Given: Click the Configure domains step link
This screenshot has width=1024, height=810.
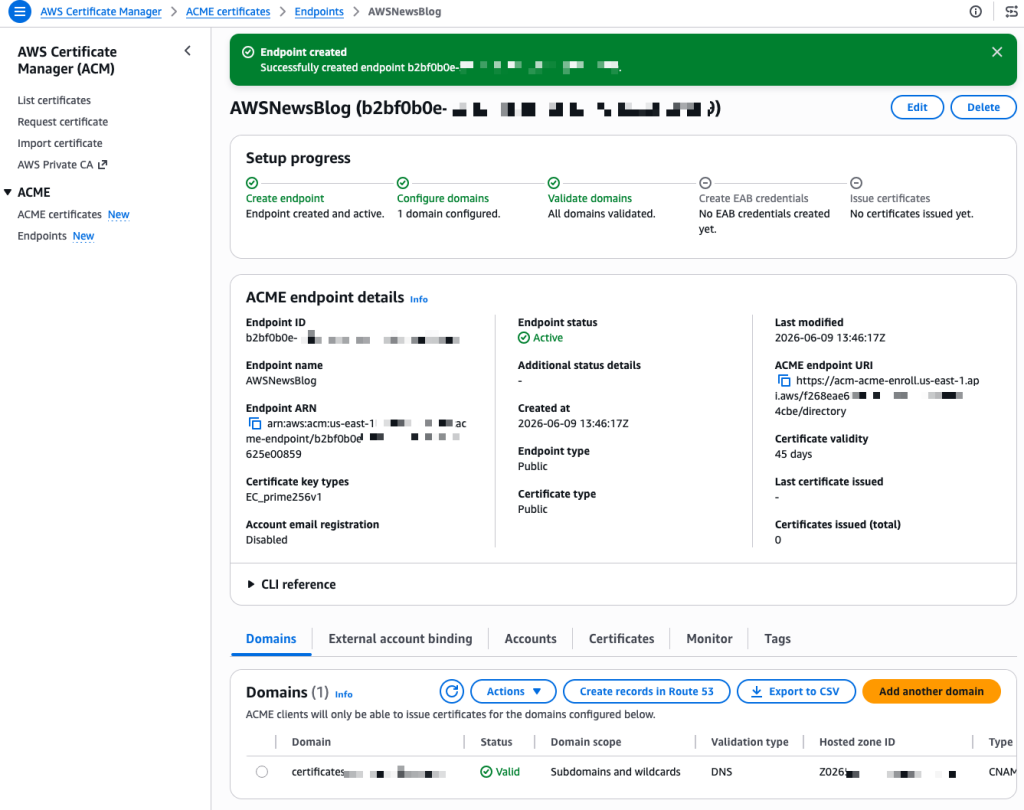Looking at the screenshot, I should click(443, 199).
